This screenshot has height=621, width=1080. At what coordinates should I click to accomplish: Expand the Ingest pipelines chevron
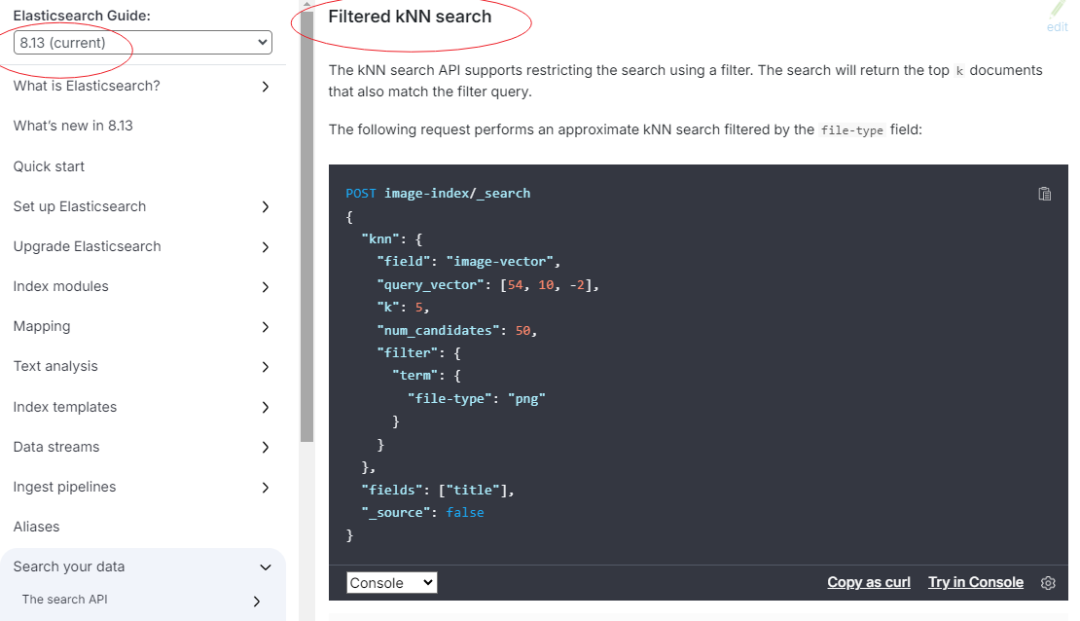point(265,487)
